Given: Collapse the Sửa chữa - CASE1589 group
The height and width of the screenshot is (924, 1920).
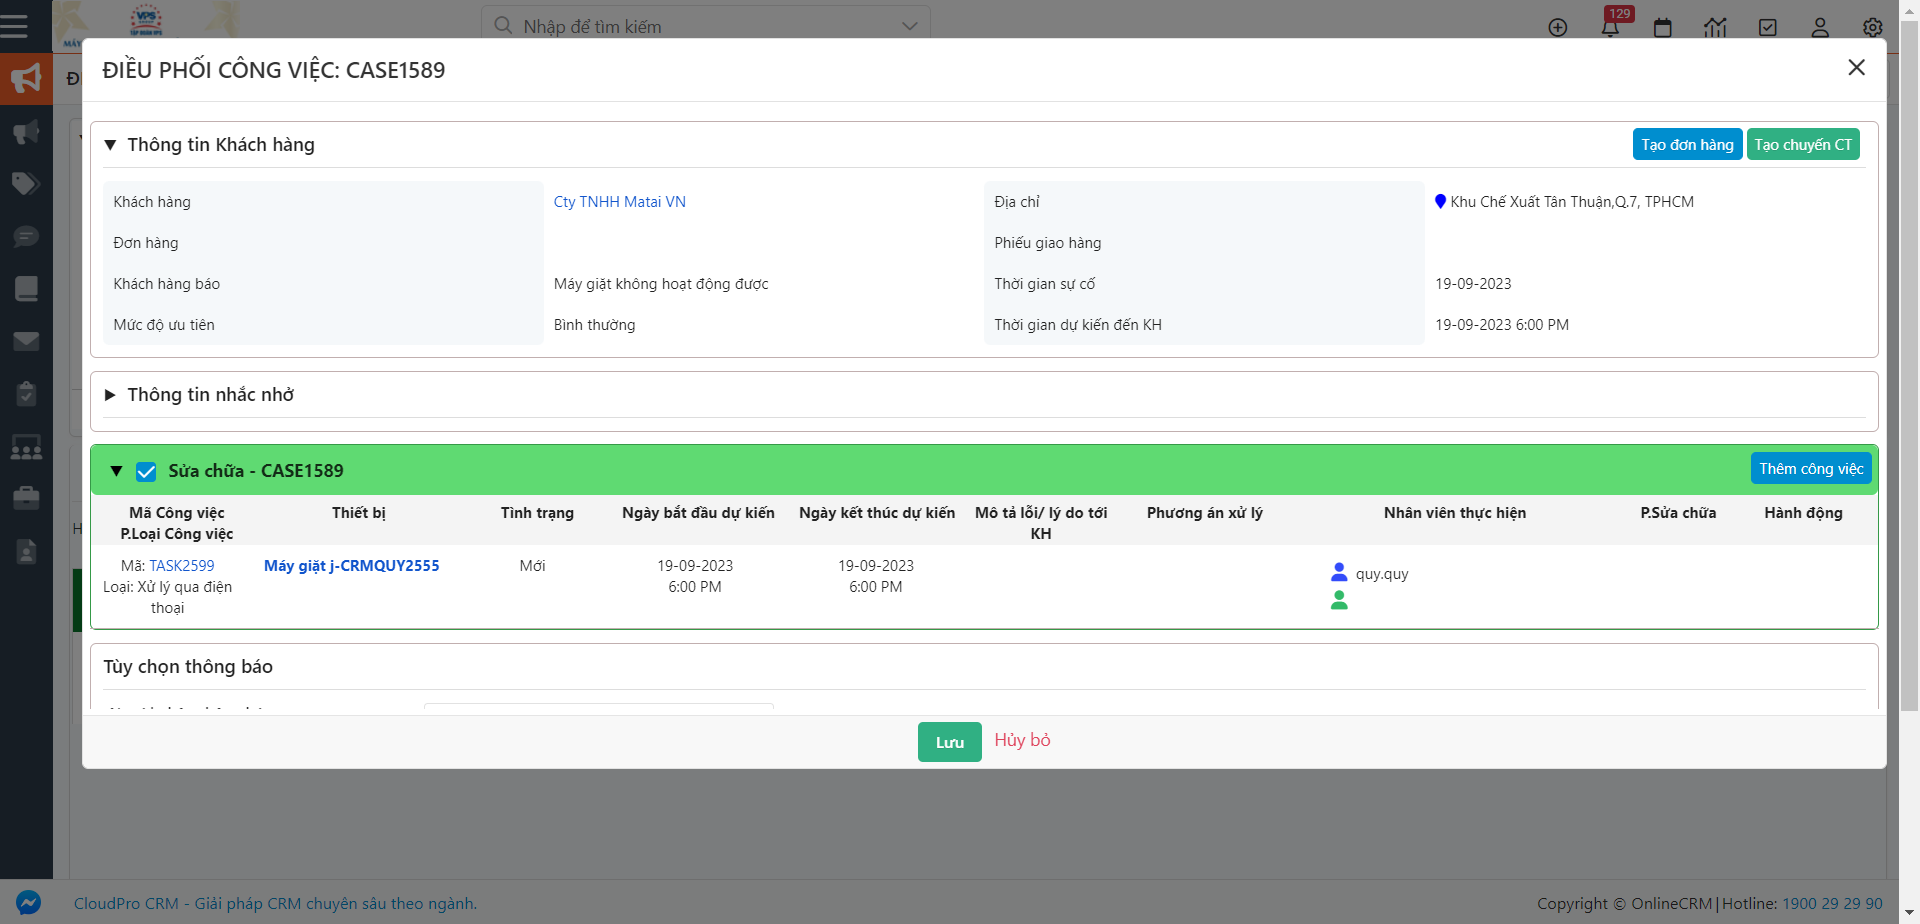Looking at the screenshot, I should pos(116,471).
